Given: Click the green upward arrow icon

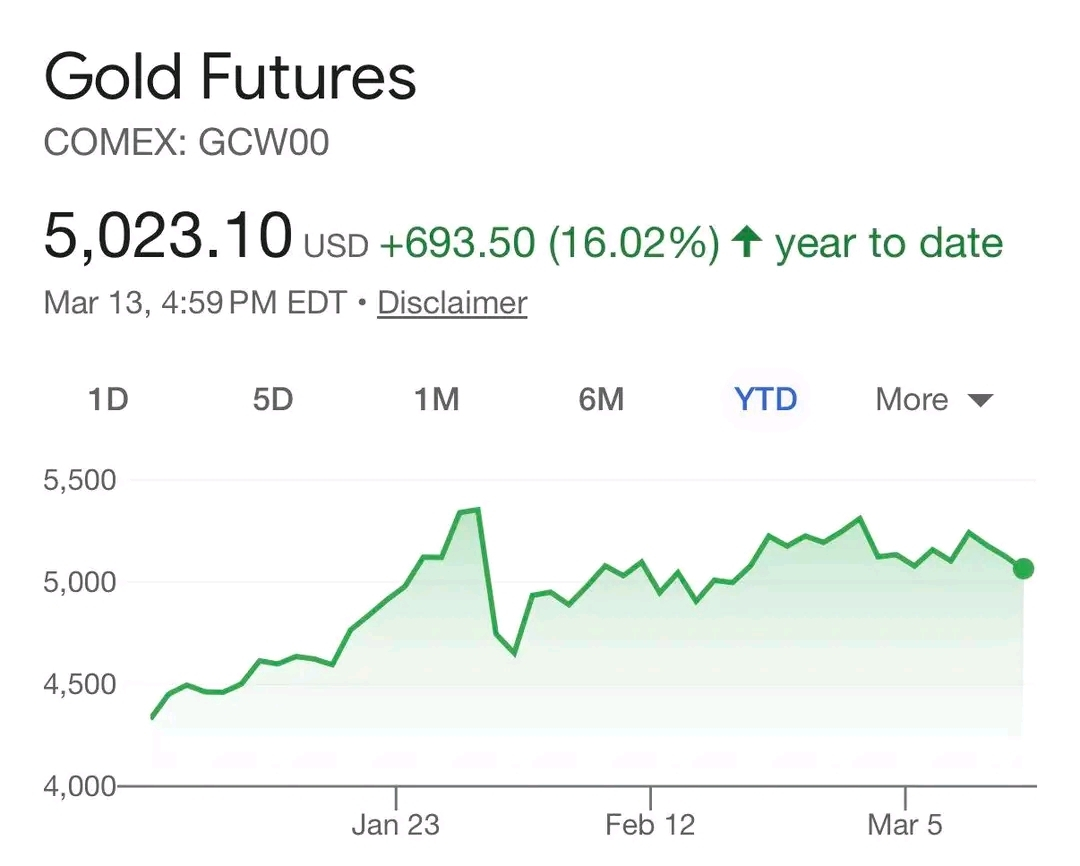Looking at the screenshot, I should [x=746, y=243].
